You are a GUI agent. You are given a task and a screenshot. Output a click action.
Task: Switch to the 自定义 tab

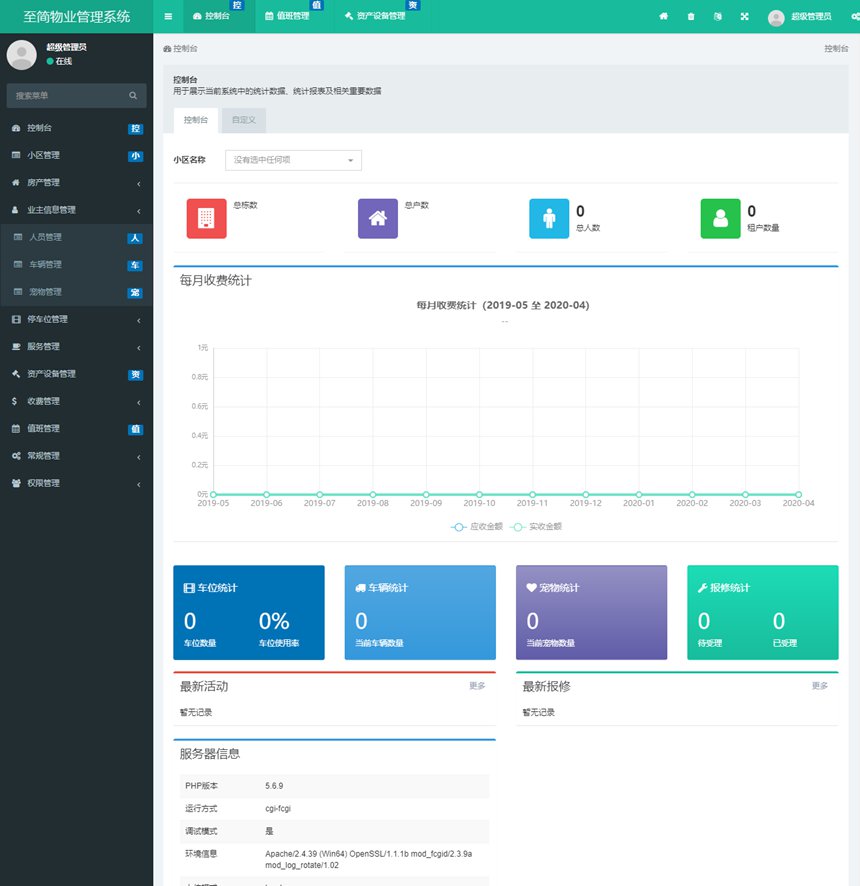pos(243,120)
